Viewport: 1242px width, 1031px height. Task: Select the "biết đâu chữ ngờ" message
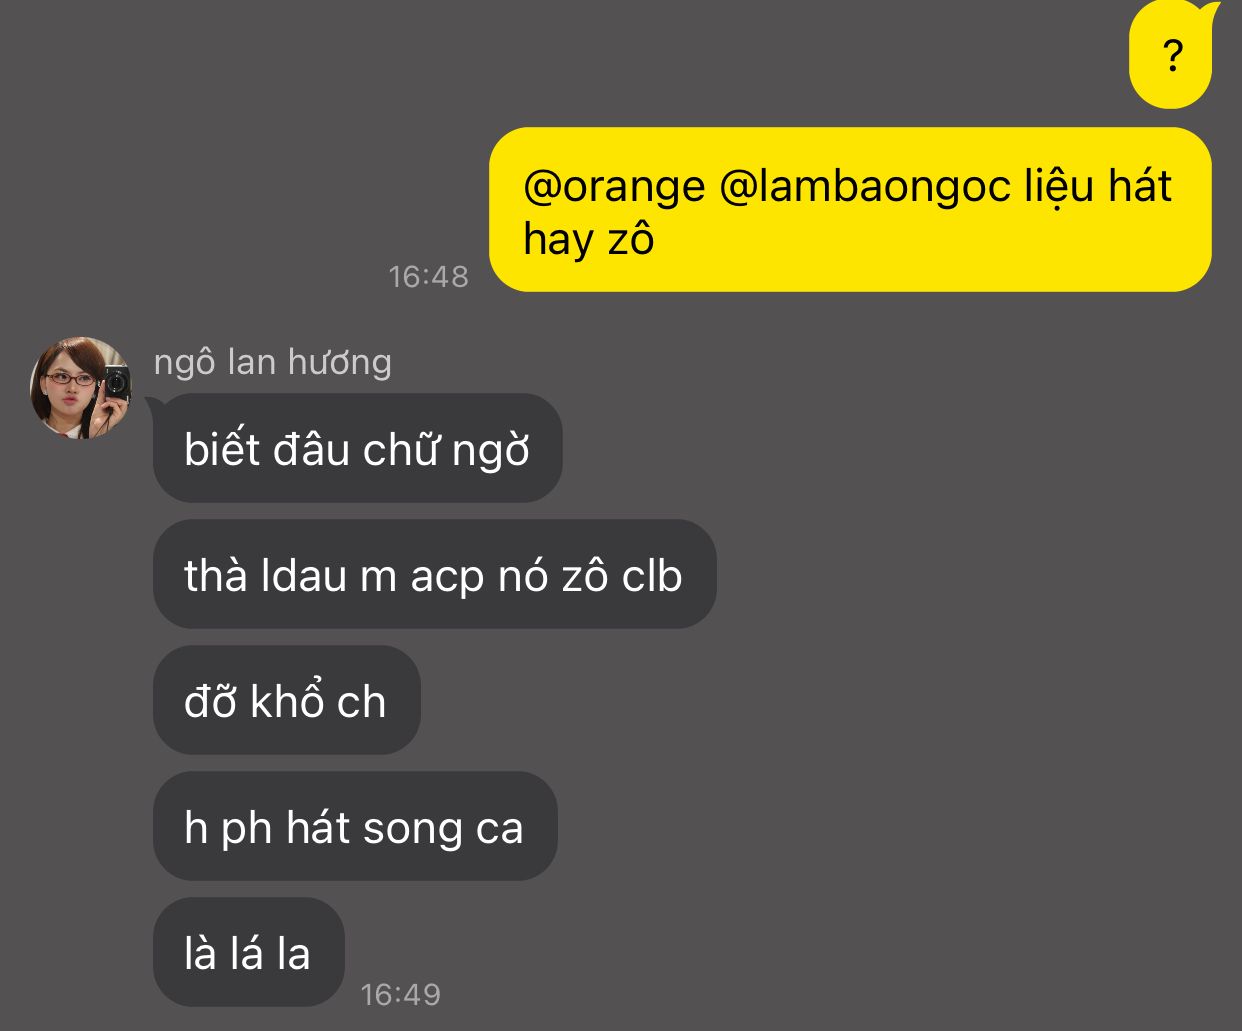(357, 449)
